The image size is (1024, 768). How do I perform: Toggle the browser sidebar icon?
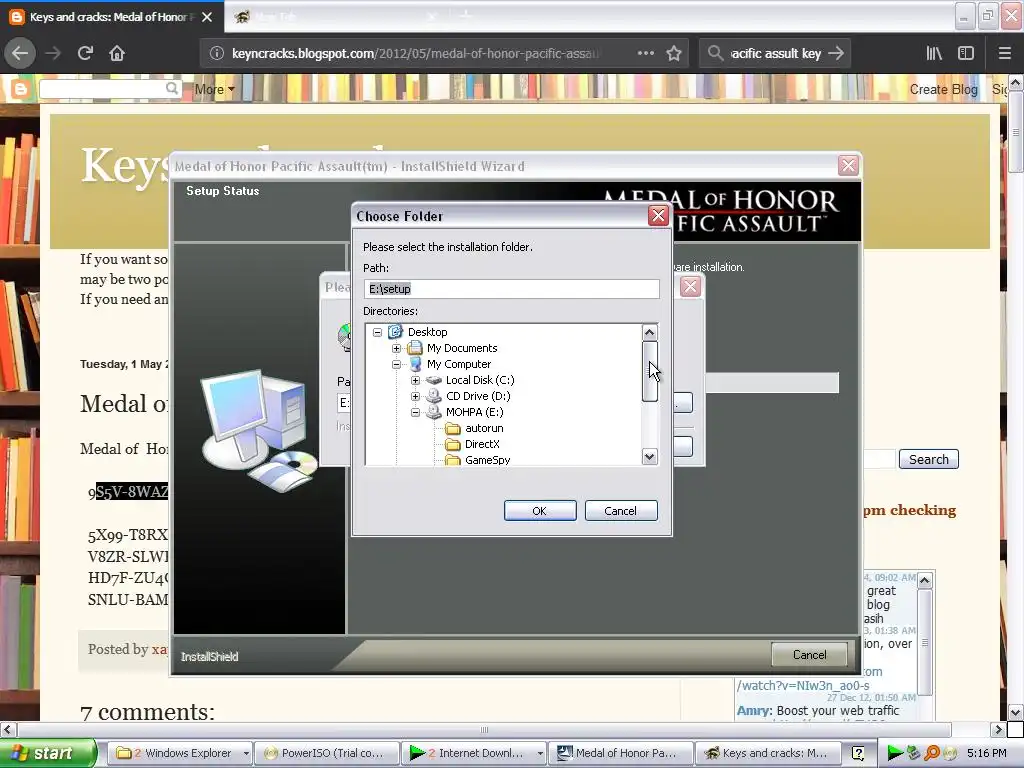[966, 53]
